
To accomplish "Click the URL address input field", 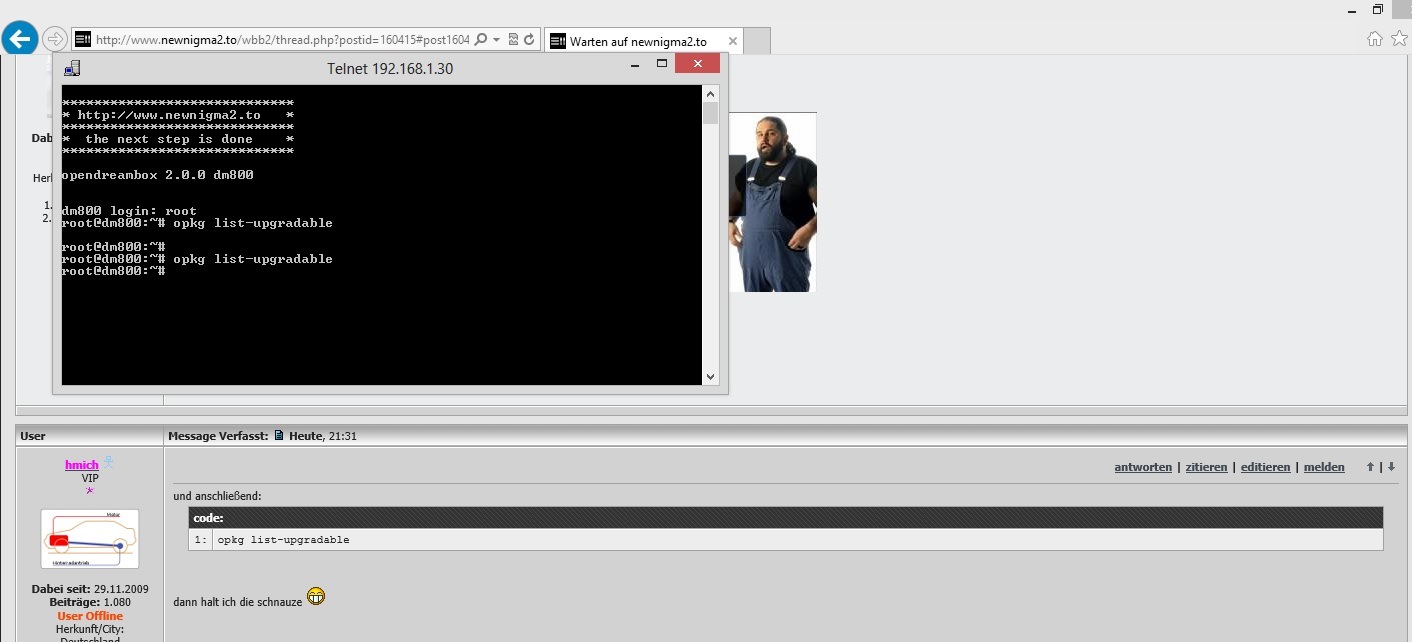I will 280,40.
